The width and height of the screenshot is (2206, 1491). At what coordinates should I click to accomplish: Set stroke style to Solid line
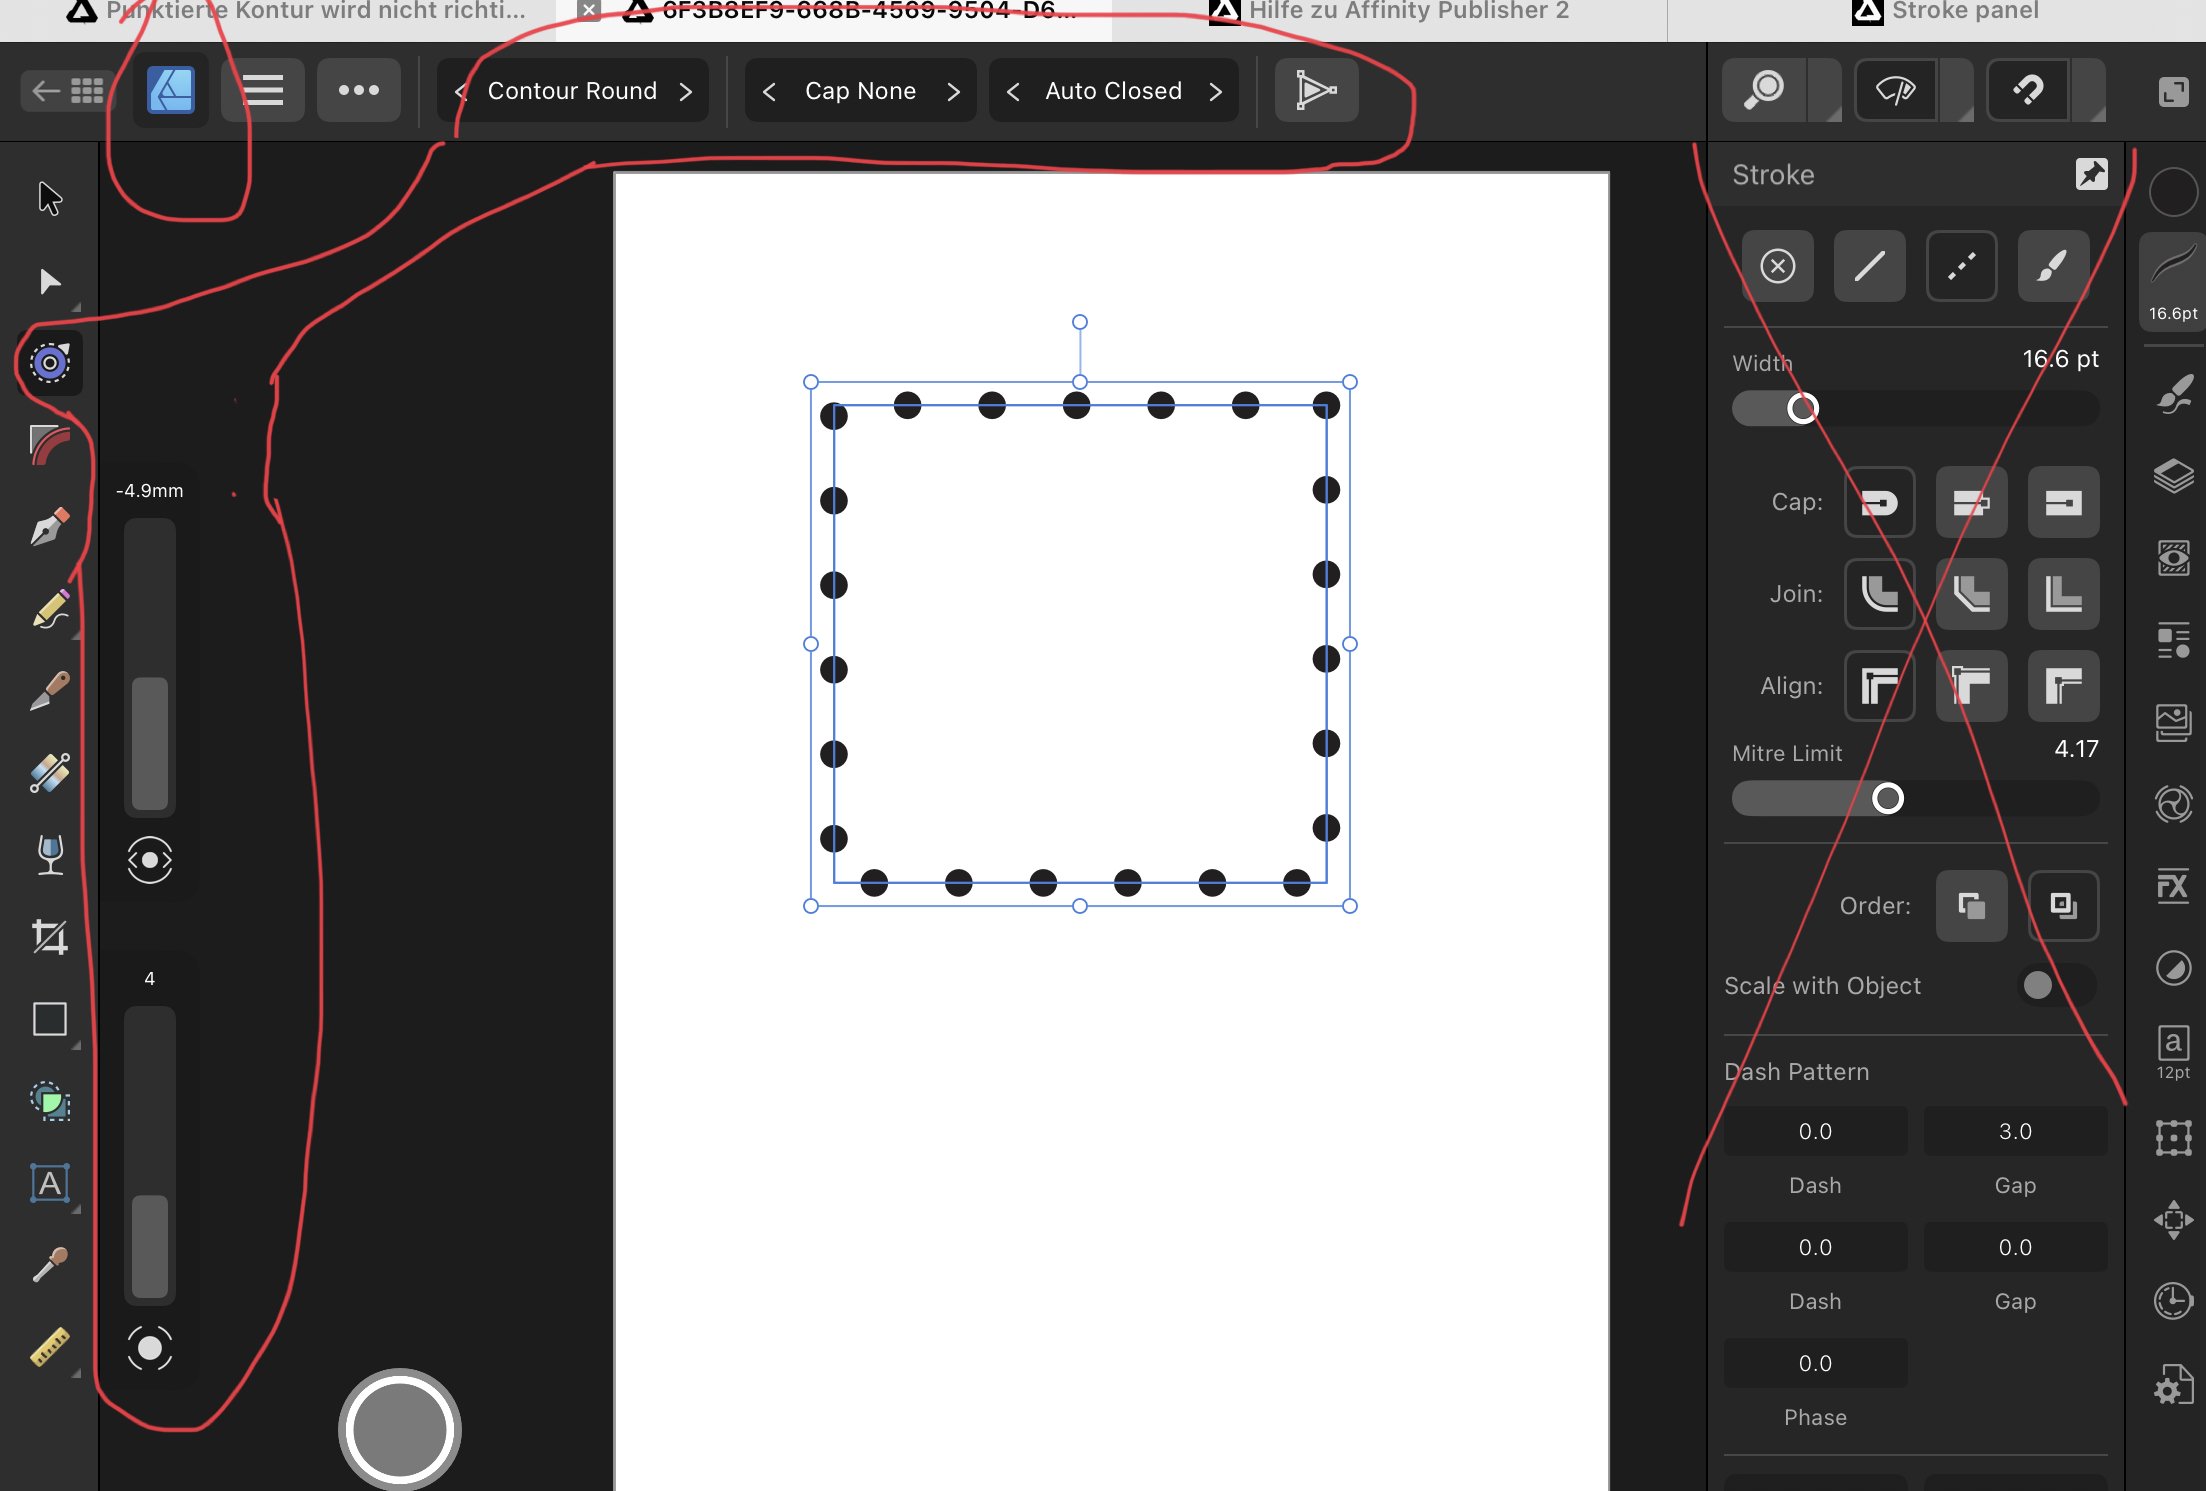[1869, 266]
